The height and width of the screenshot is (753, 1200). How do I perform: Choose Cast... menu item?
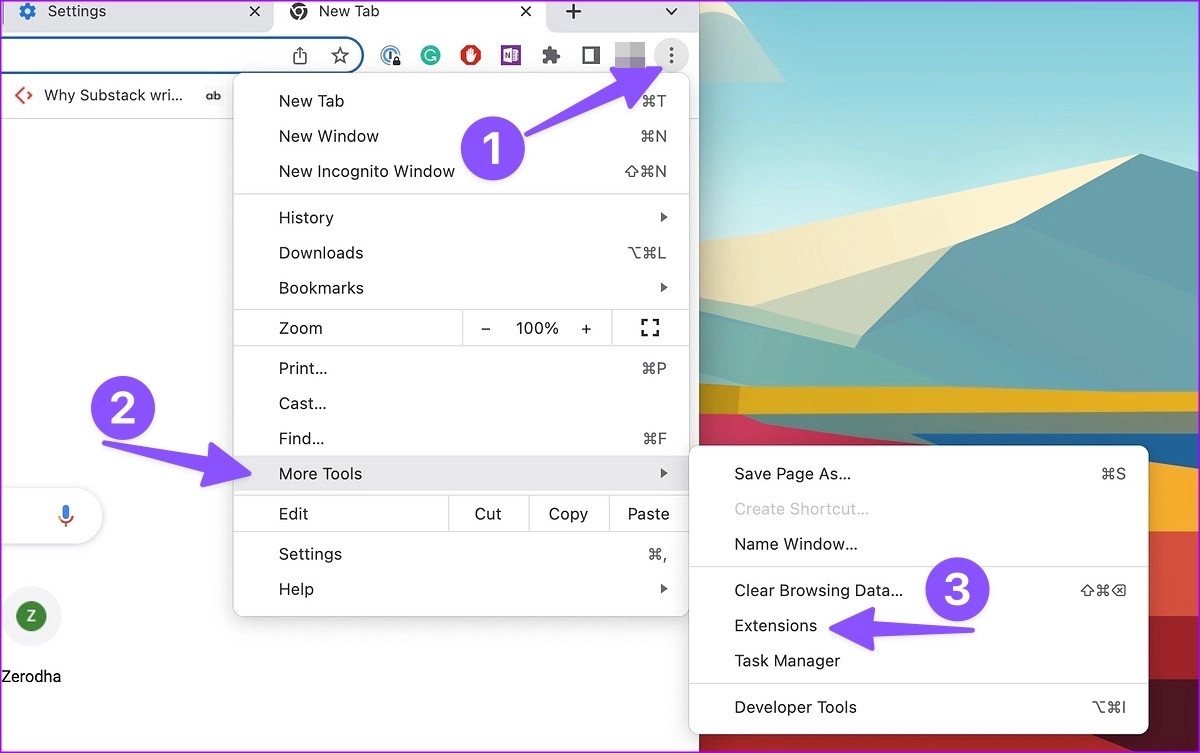(461, 404)
